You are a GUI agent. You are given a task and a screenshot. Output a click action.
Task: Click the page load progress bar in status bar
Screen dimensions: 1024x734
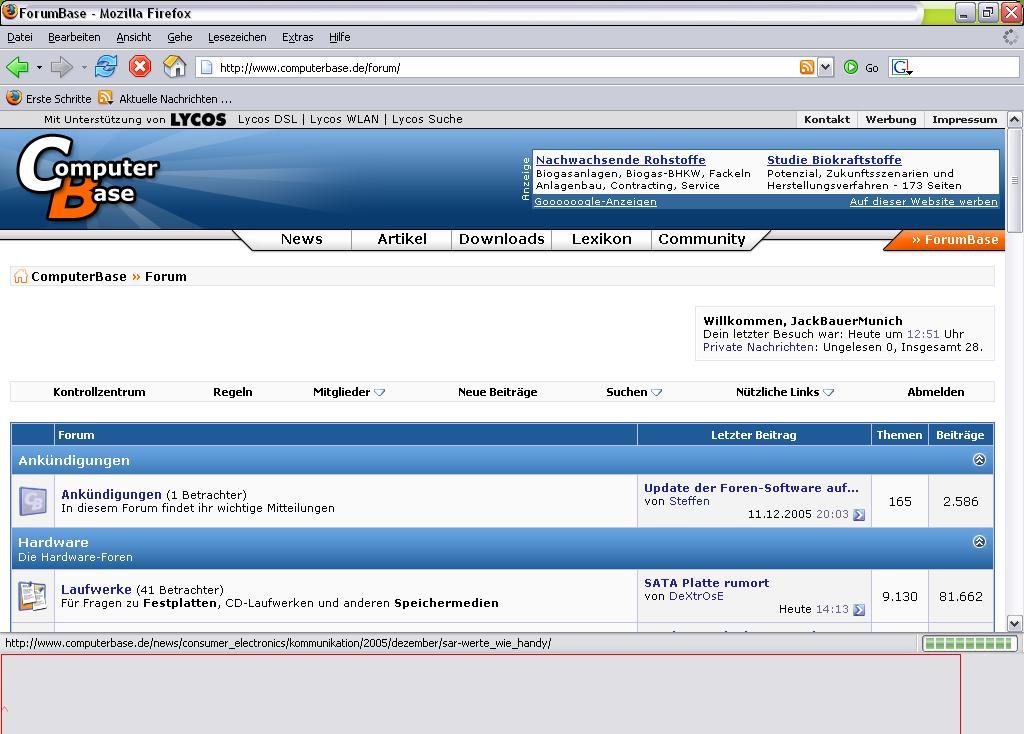(969, 644)
